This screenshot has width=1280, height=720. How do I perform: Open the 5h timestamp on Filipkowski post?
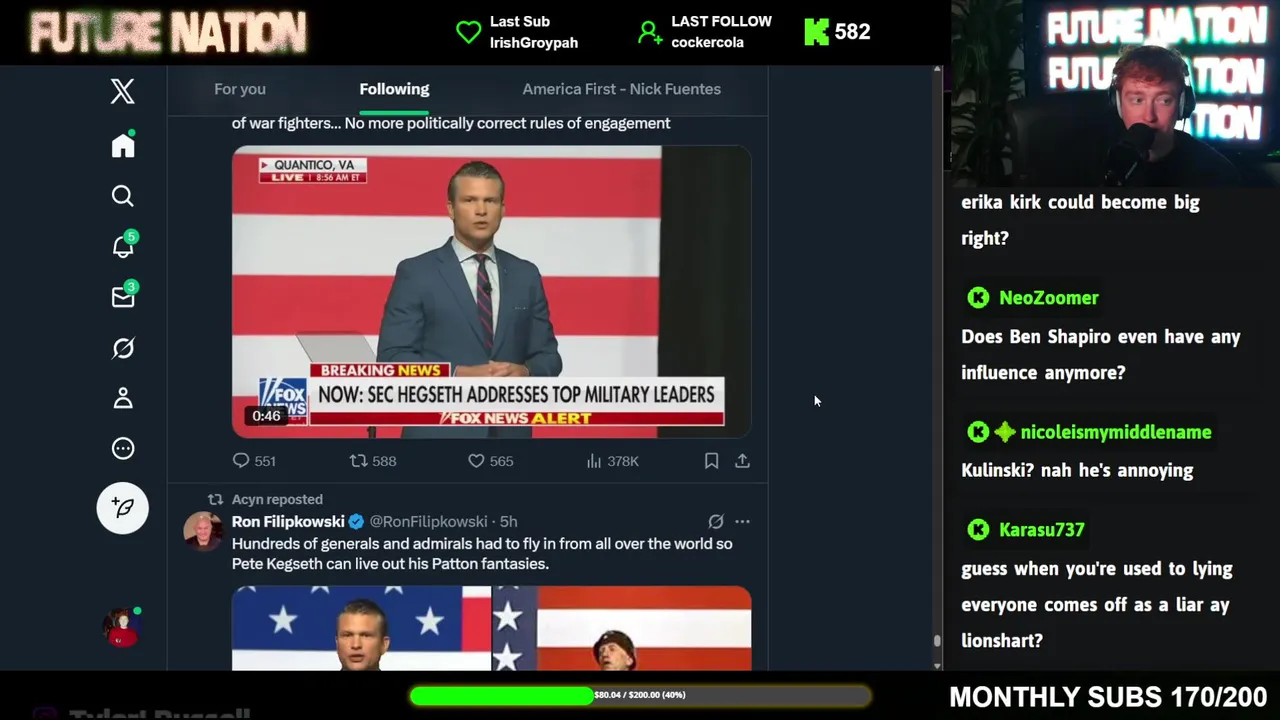coord(509,522)
